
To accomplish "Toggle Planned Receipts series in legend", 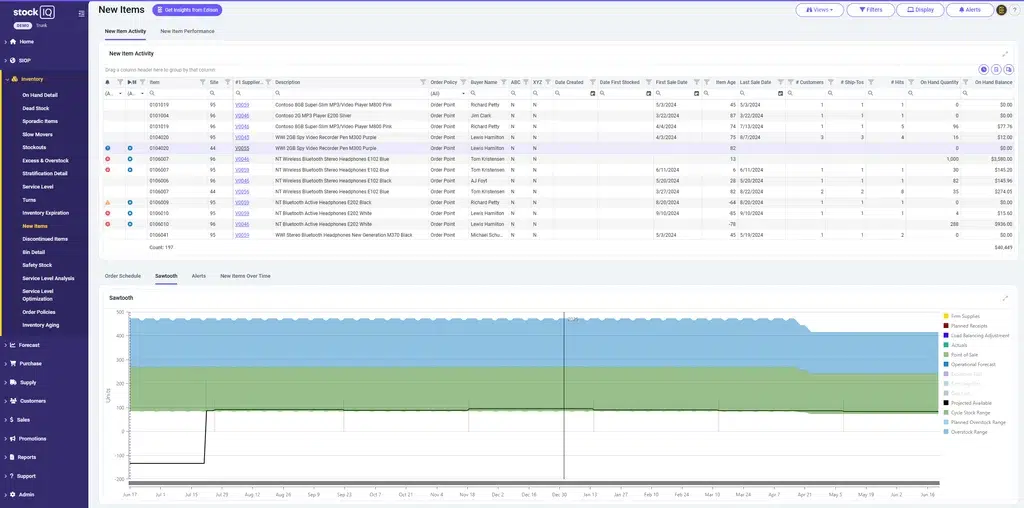I will coord(965,326).
